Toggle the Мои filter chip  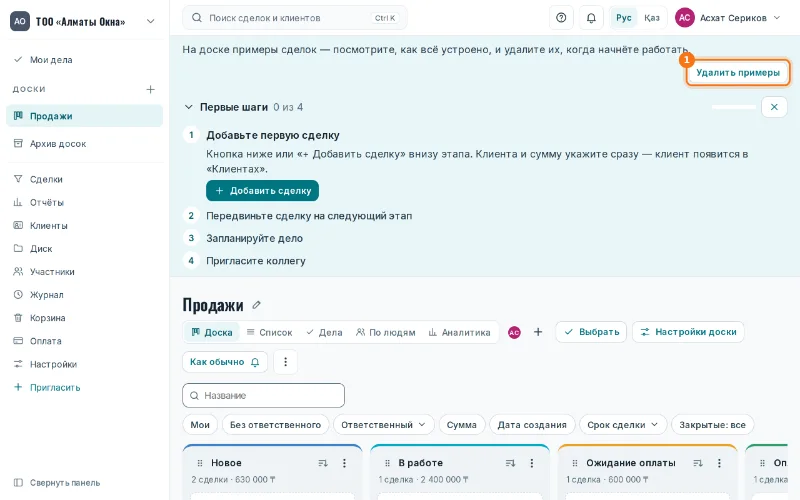click(x=200, y=424)
